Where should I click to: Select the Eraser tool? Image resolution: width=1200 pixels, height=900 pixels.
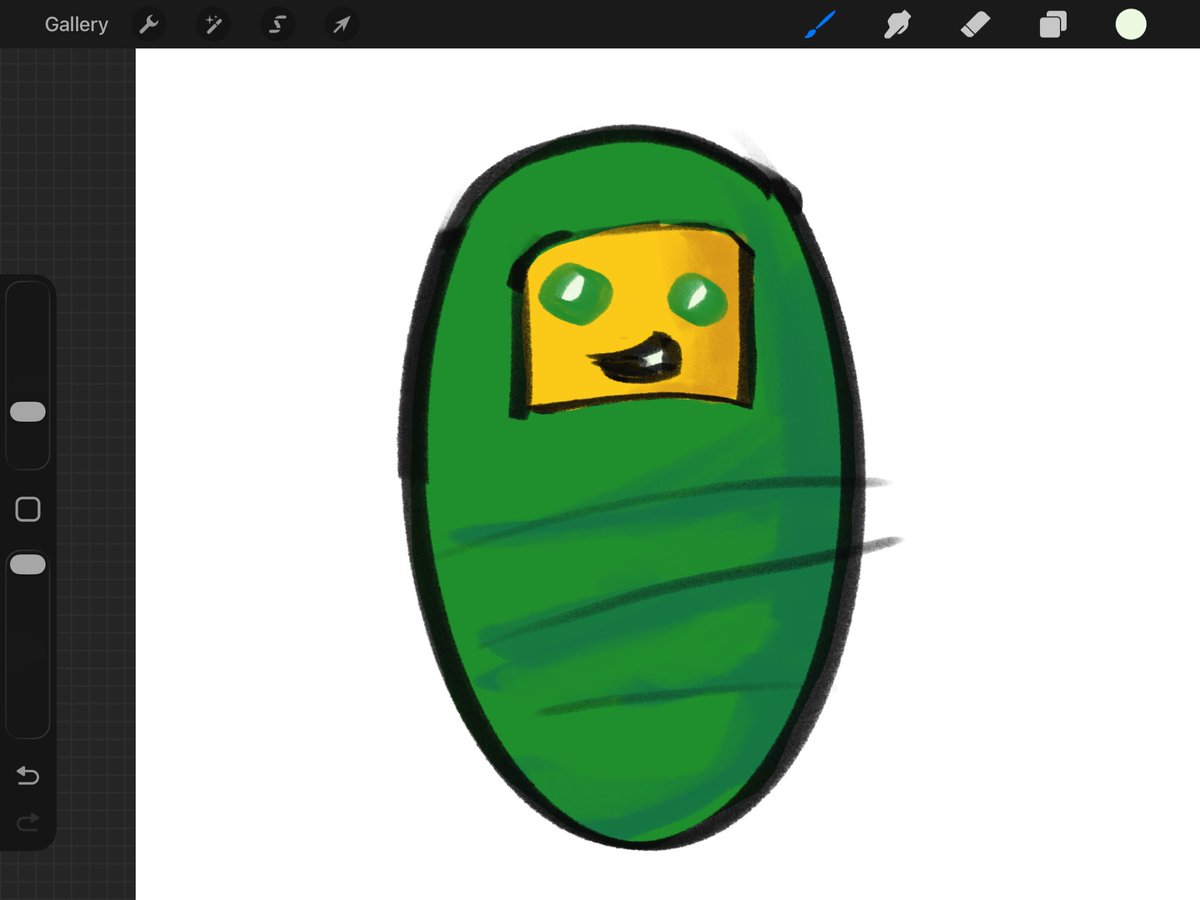click(975, 24)
